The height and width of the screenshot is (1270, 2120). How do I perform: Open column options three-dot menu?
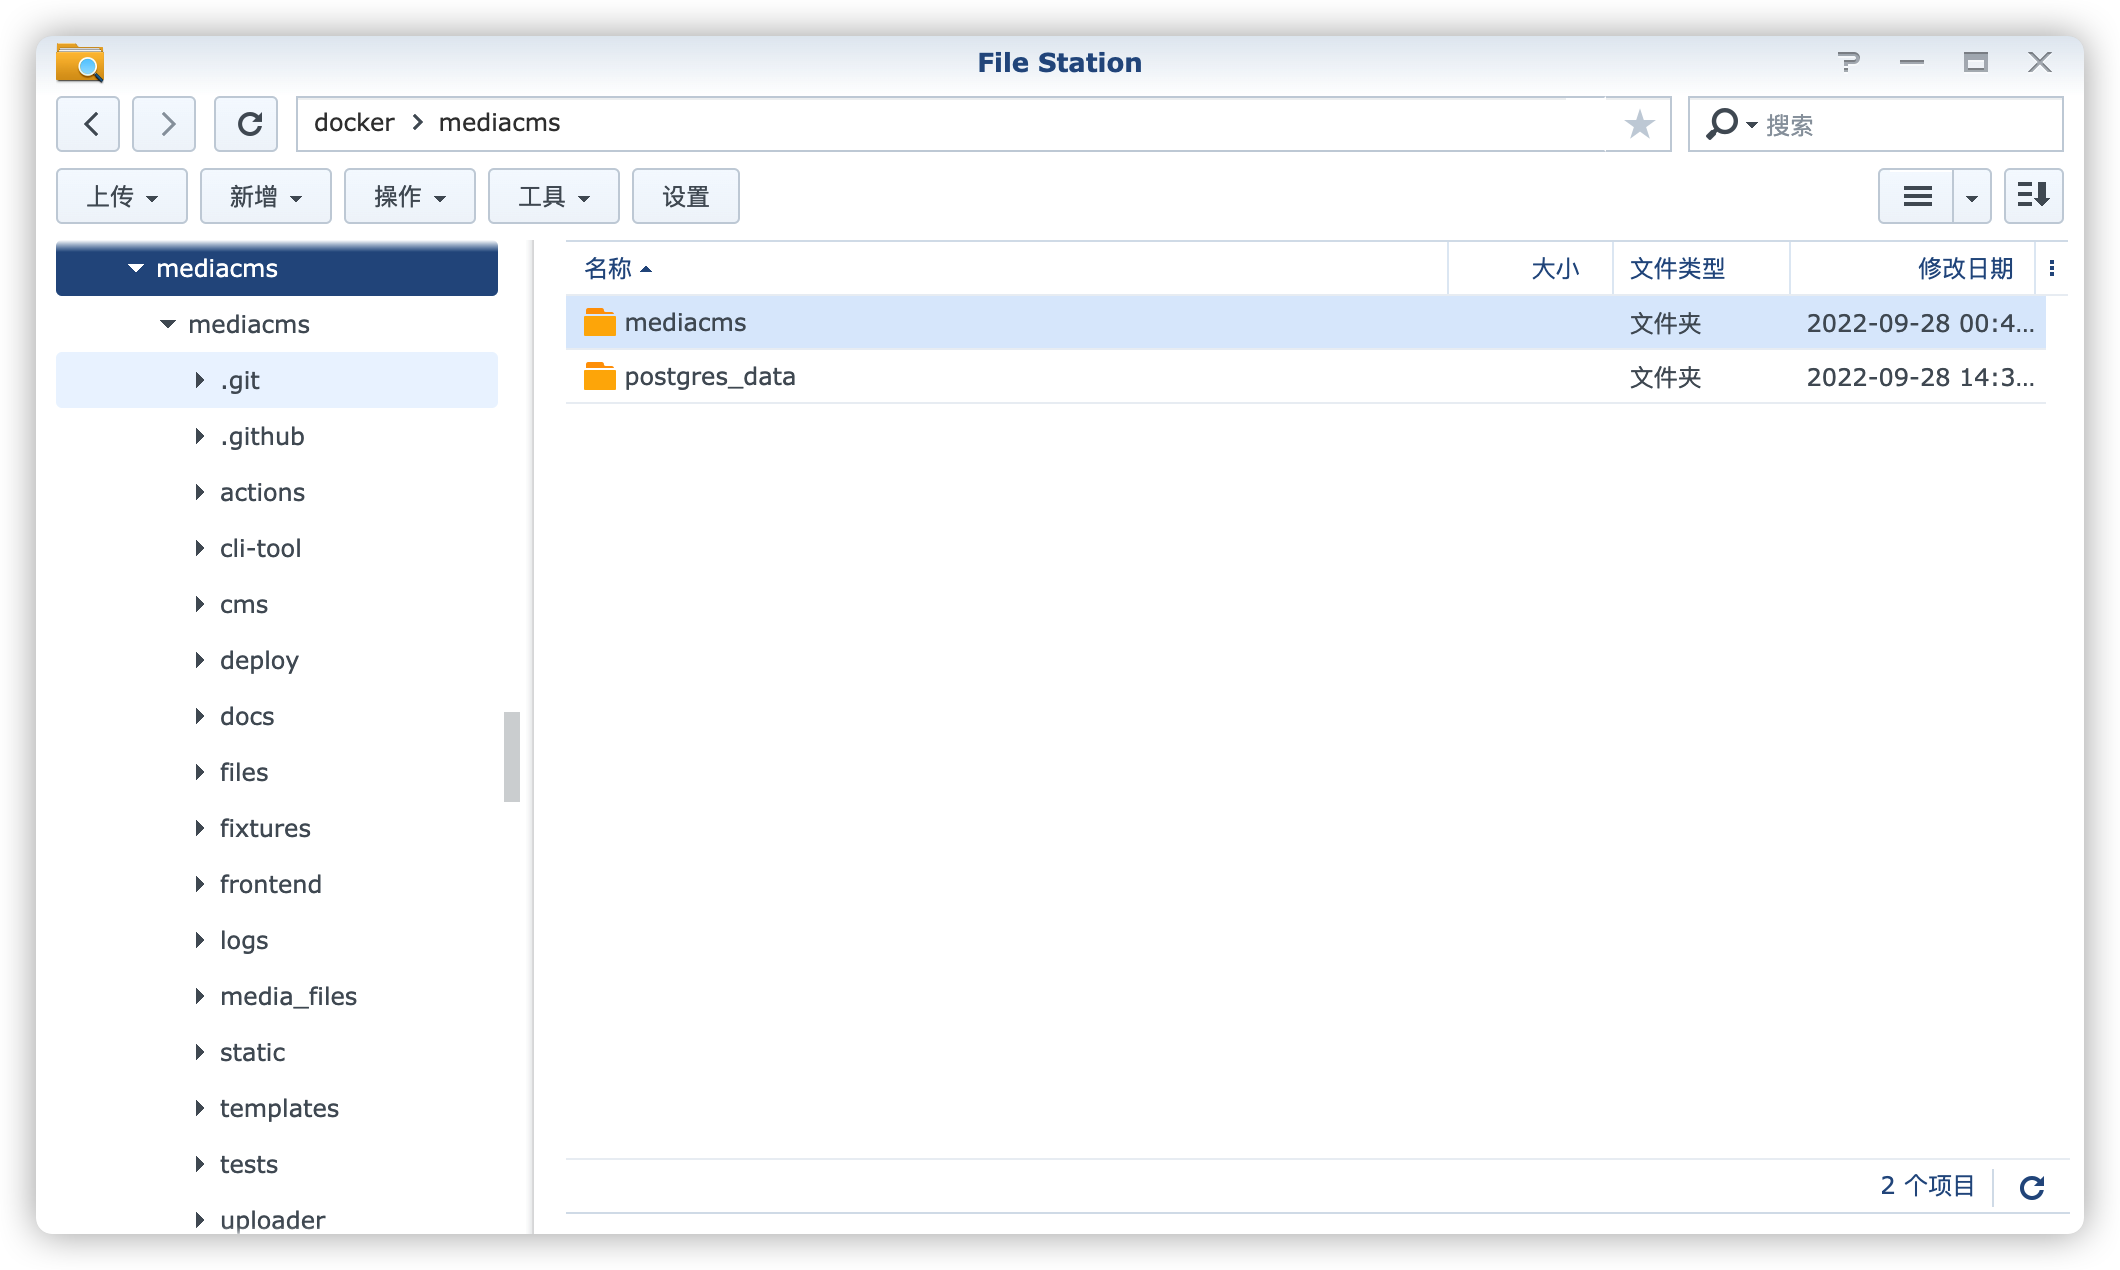[2051, 268]
